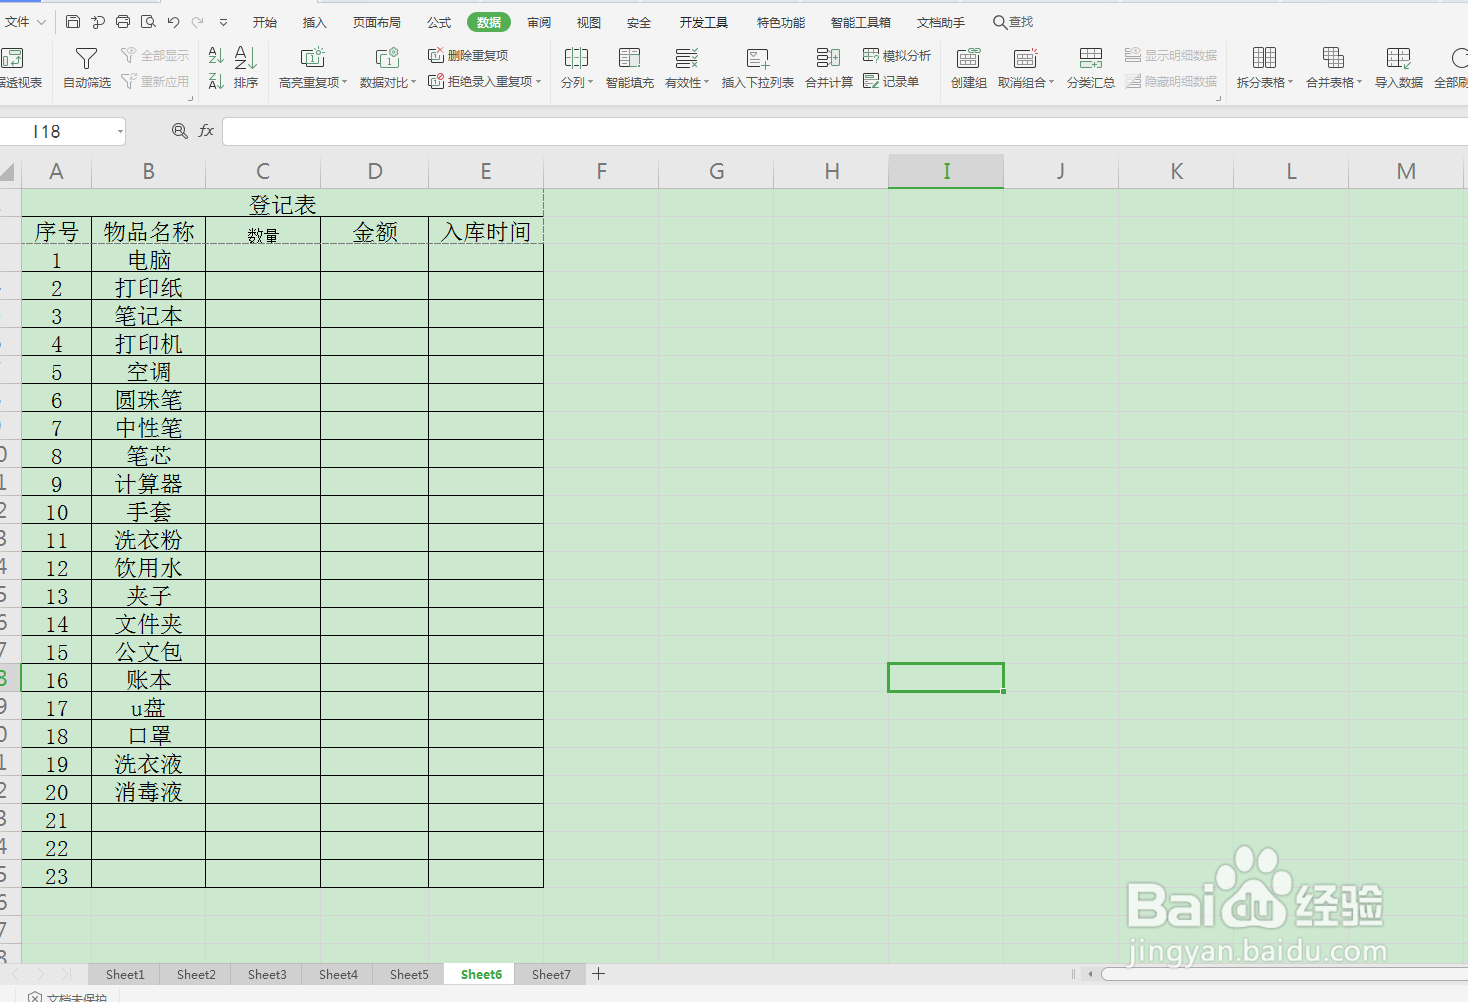The width and height of the screenshot is (1468, 1002).
Task: Open the 排序 dialog
Action: point(246,68)
